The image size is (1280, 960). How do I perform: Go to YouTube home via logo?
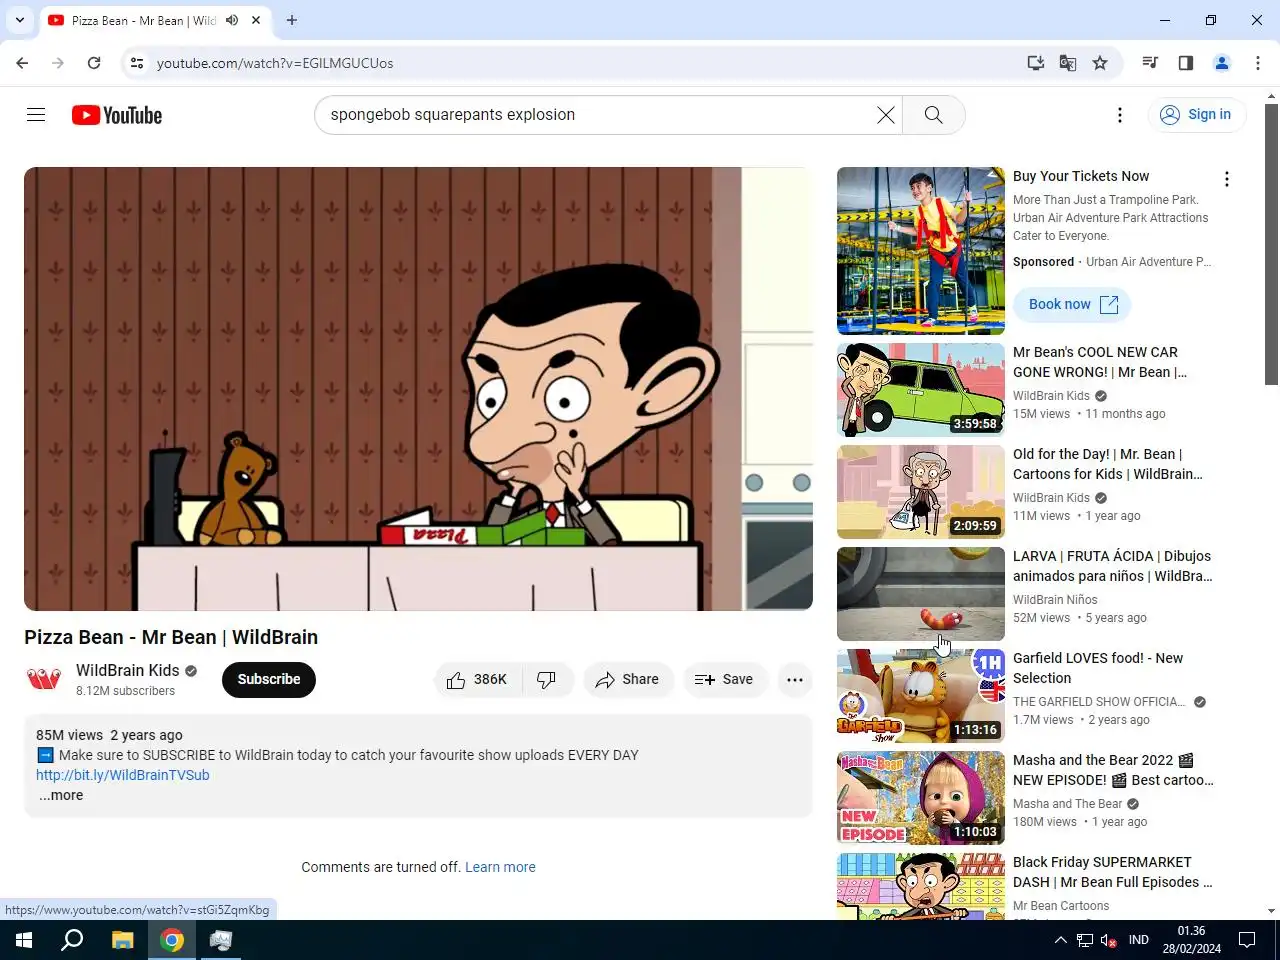tap(117, 115)
